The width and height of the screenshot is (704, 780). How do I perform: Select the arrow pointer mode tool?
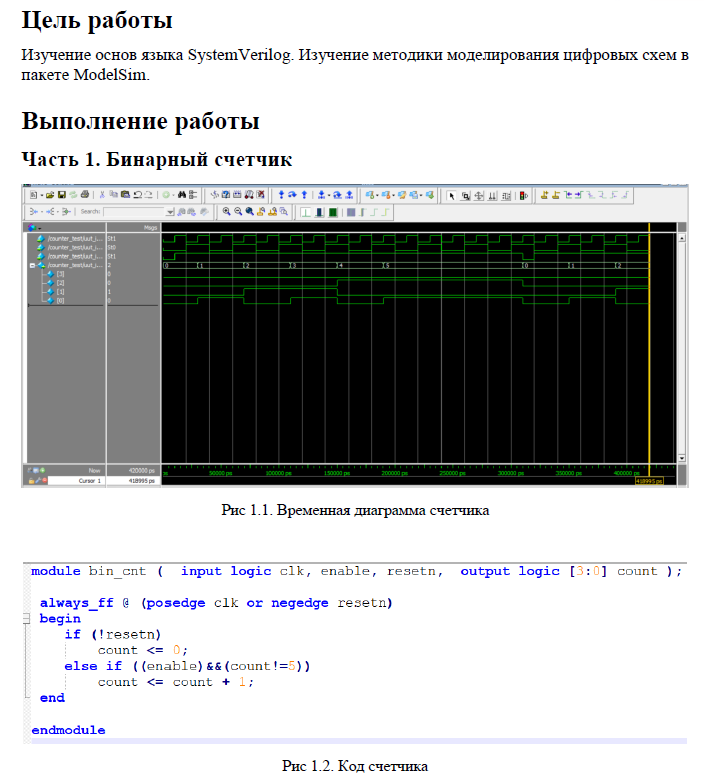[x=451, y=194]
